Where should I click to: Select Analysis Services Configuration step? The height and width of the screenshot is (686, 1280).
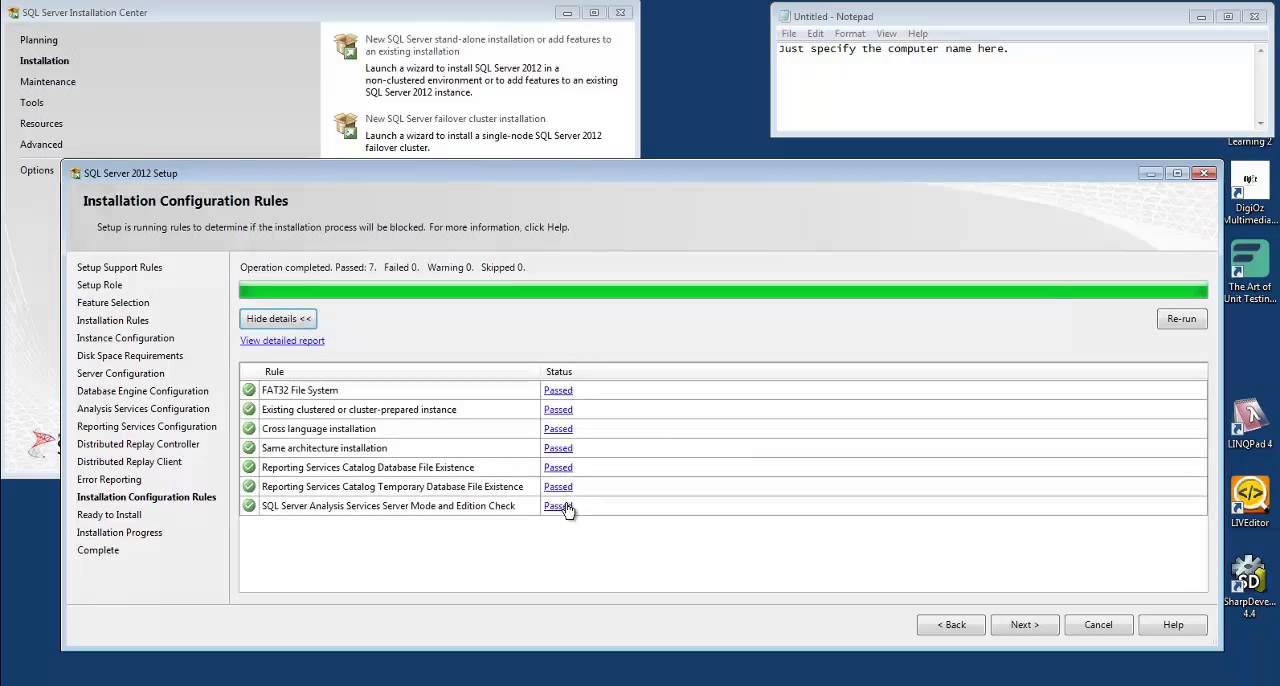(143, 409)
